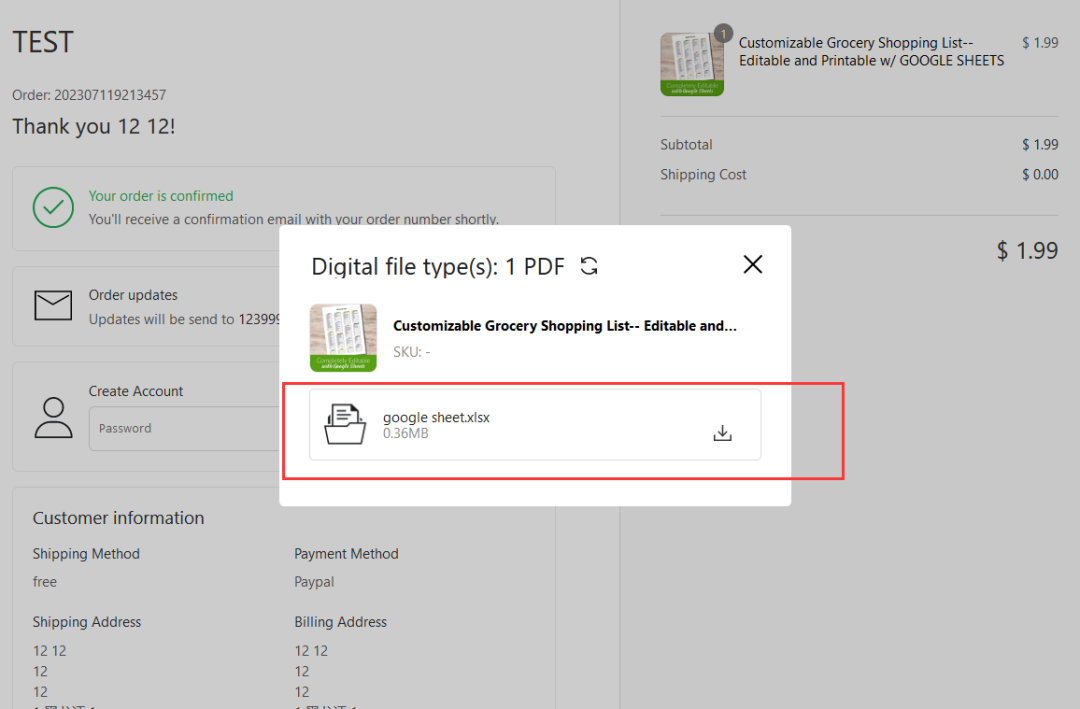Click the 0.36MB file size text
Viewport: 1080px width, 709px height.
[406, 433]
